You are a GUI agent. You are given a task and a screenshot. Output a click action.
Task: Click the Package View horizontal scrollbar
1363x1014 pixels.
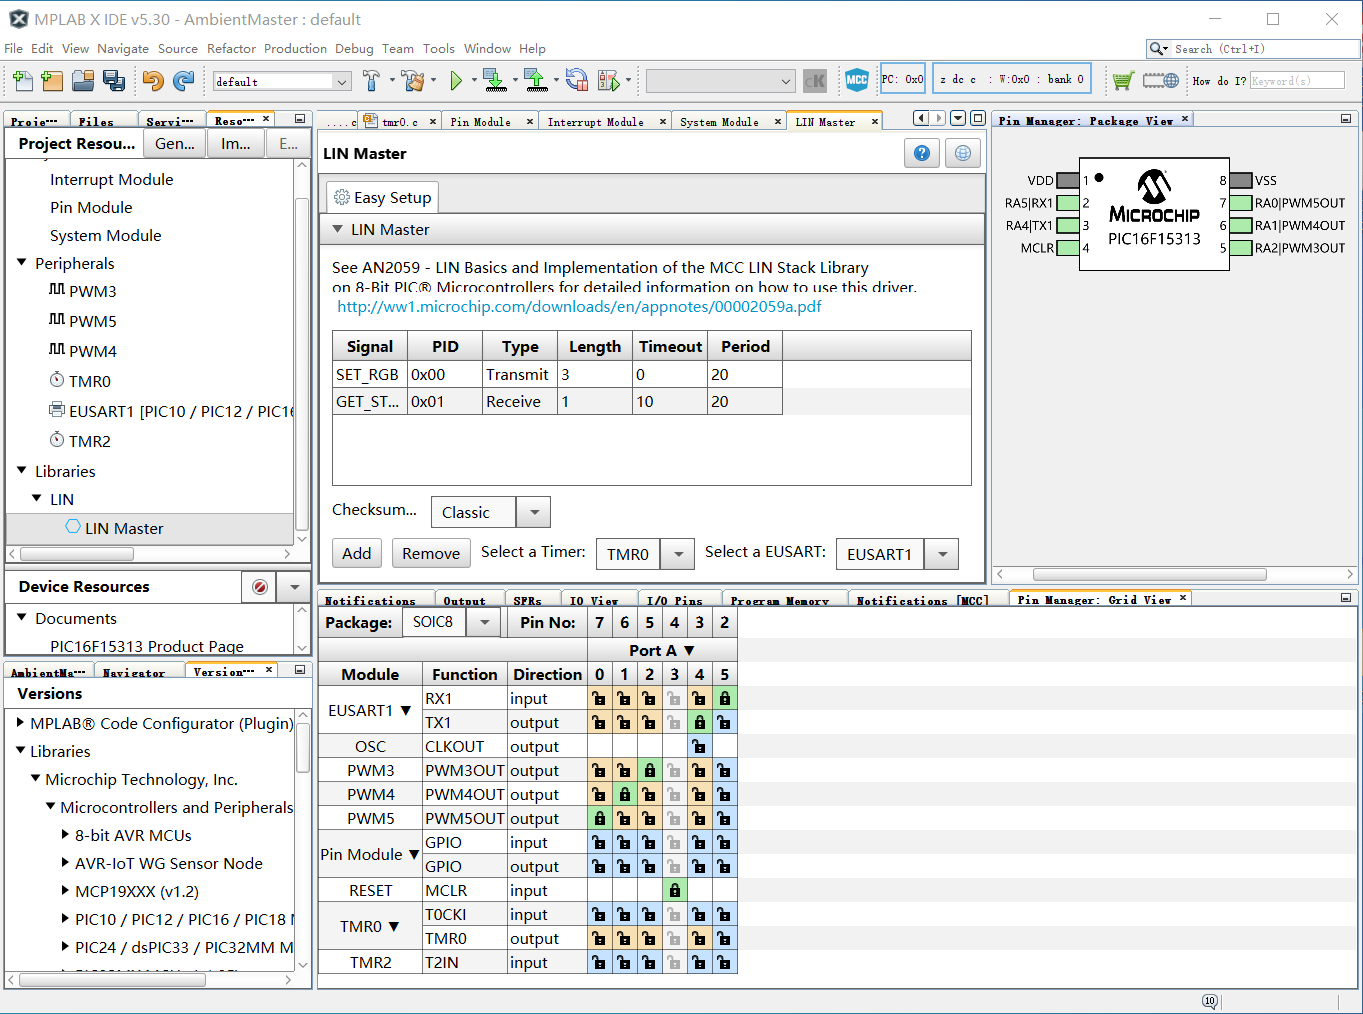point(1150,574)
